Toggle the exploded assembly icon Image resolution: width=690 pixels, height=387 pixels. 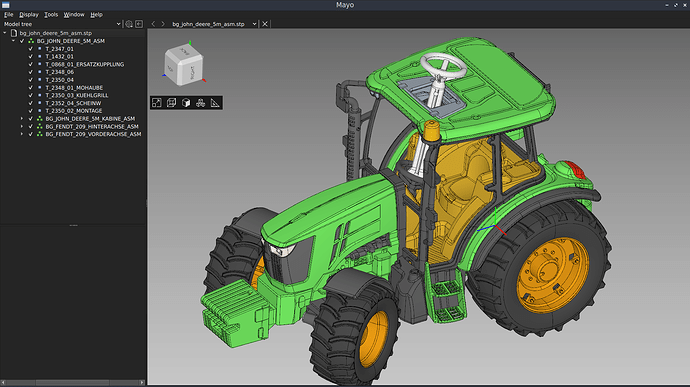click(x=201, y=103)
